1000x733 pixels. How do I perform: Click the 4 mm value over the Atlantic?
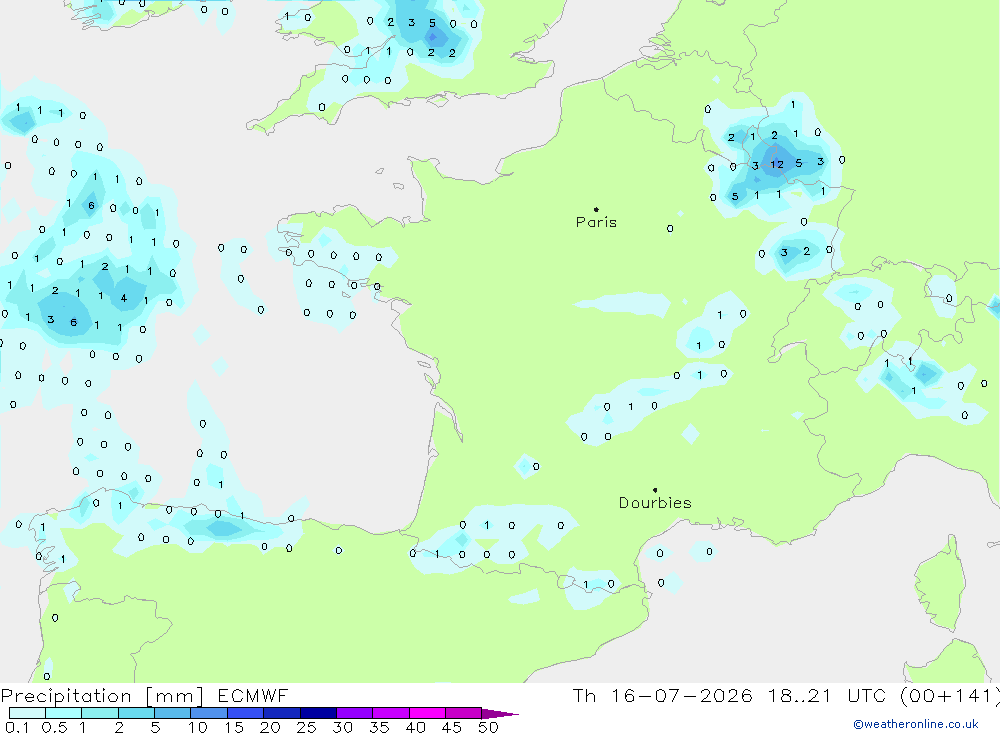point(124,298)
